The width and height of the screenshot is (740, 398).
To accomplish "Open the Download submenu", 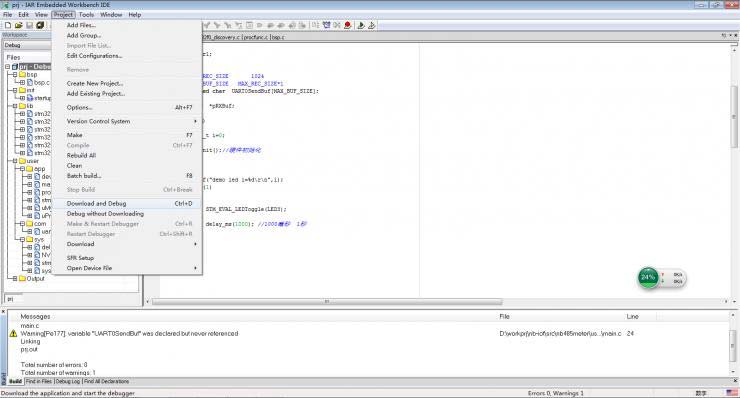I will pos(127,244).
